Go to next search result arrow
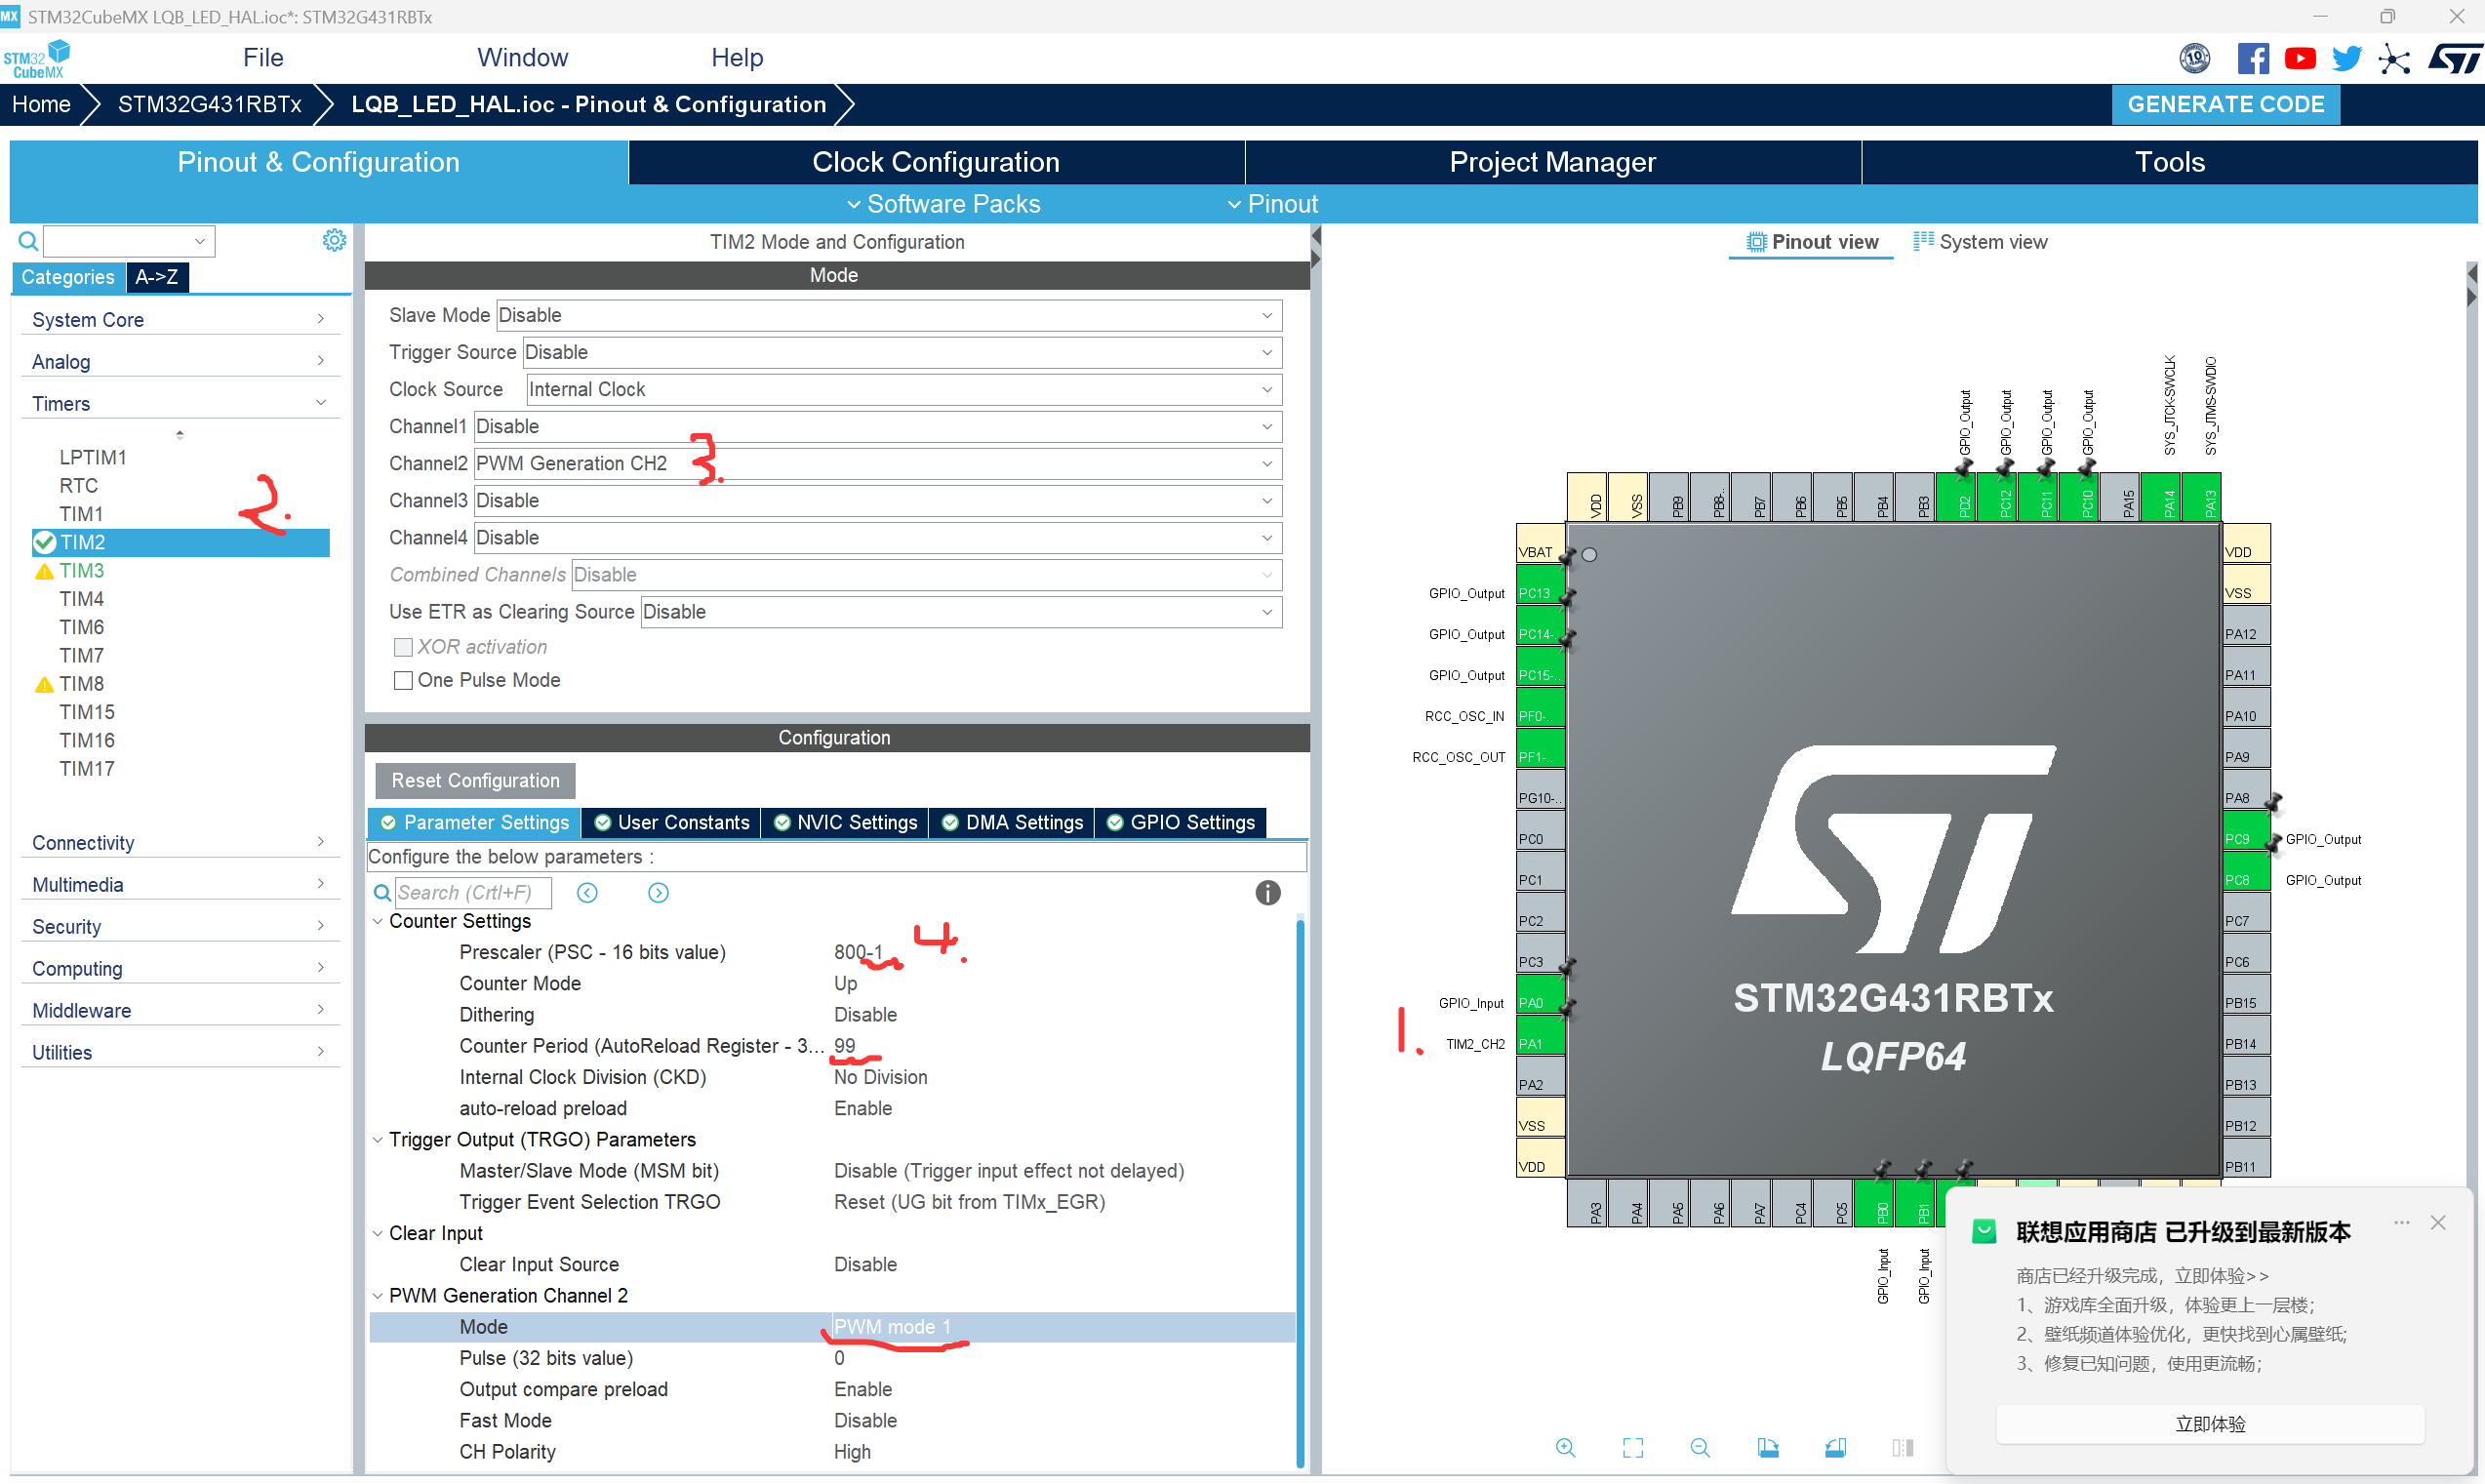 pos(658,892)
